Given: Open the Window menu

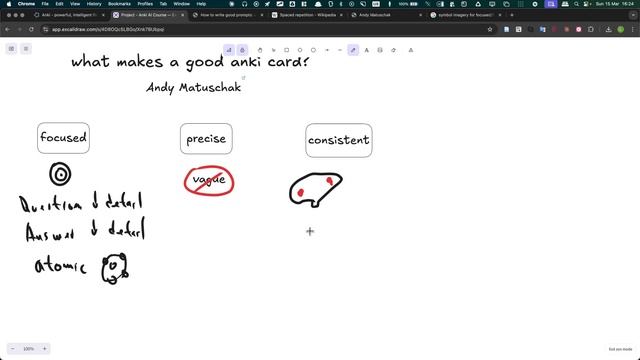Looking at the screenshot, I should tap(182, 4).
